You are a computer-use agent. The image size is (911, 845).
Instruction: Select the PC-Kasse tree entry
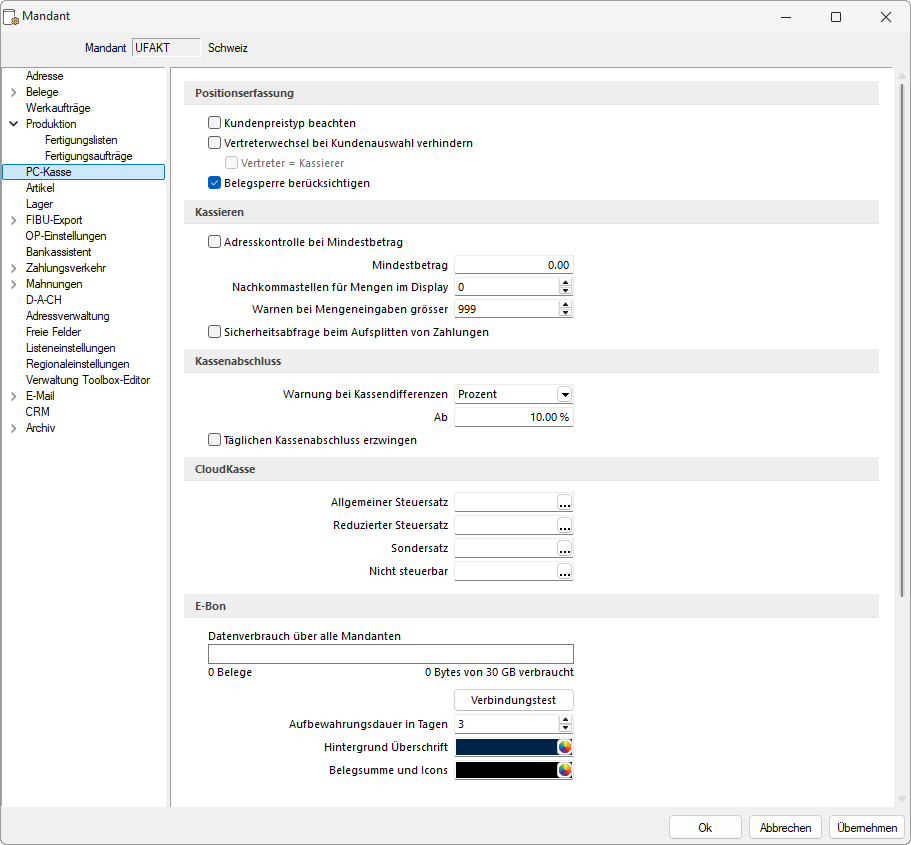84,172
